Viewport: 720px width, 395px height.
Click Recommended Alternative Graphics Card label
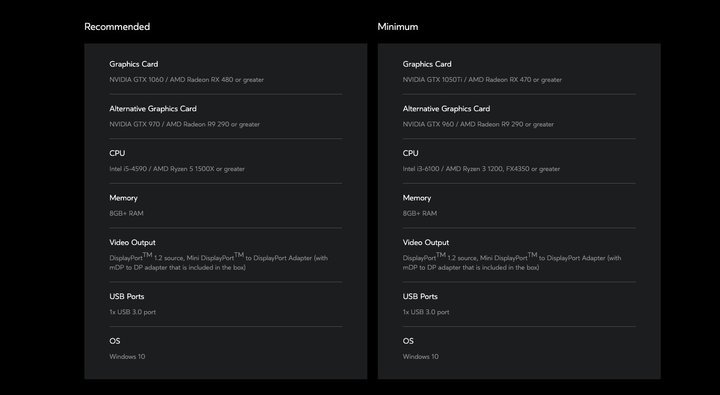pyautogui.click(x=153, y=109)
